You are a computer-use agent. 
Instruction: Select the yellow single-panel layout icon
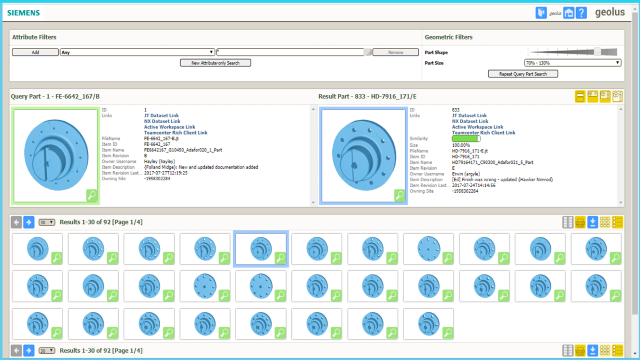pyautogui.click(x=580, y=96)
